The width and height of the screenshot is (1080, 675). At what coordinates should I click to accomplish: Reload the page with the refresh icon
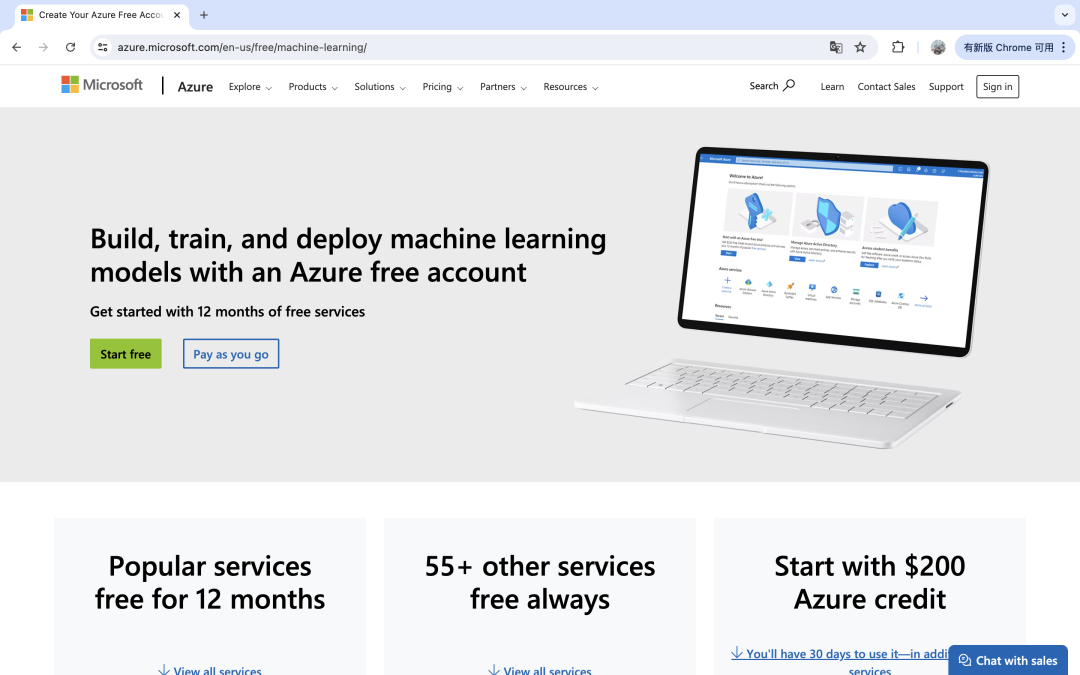(x=70, y=48)
